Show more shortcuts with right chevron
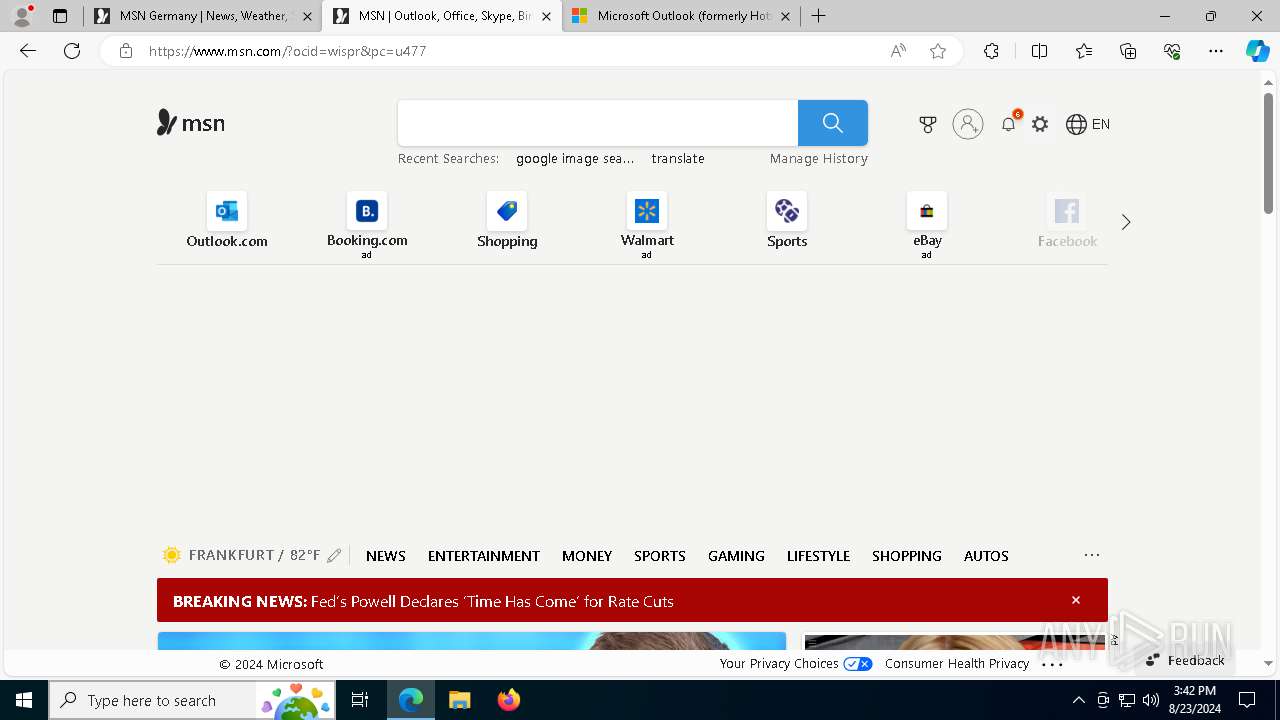 [x=1126, y=222]
